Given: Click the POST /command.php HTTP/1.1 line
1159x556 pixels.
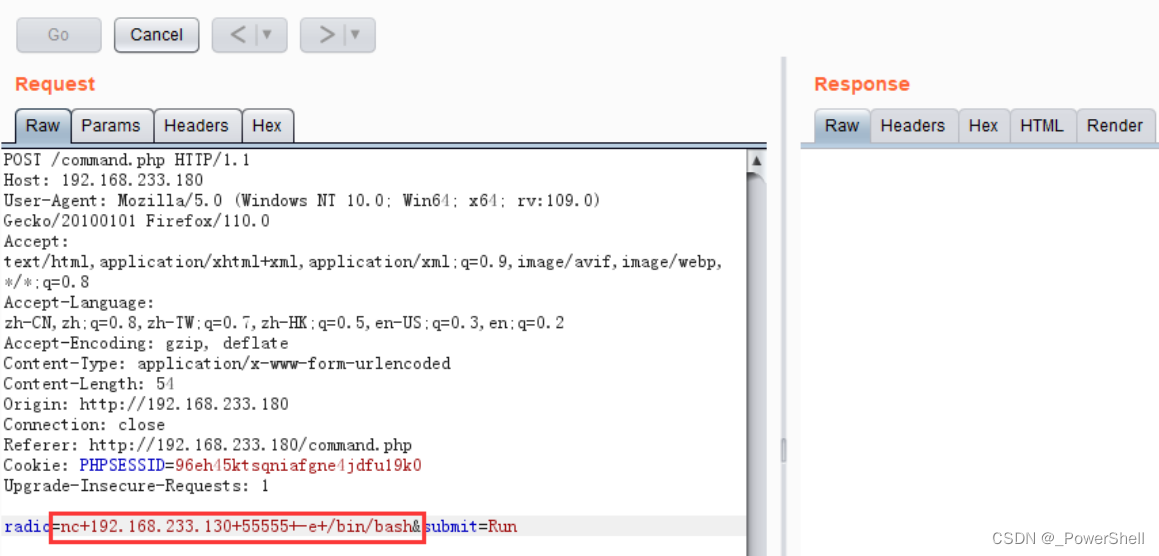Looking at the screenshot, I should pos(128,160).
